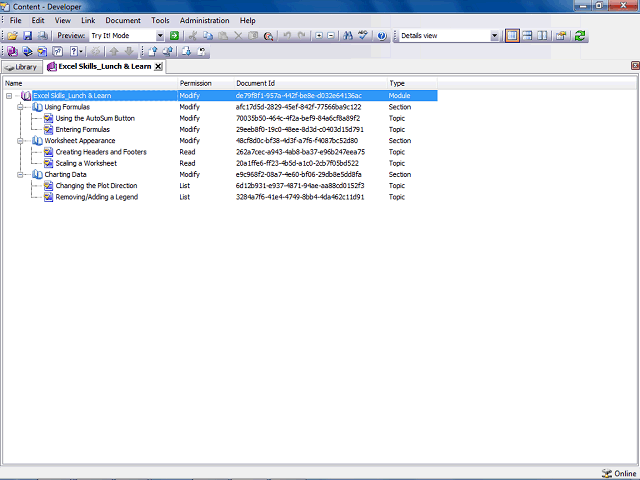Open the Preview mode dropdown
This screenshot has width=640, height=480.
click(160, 36)
